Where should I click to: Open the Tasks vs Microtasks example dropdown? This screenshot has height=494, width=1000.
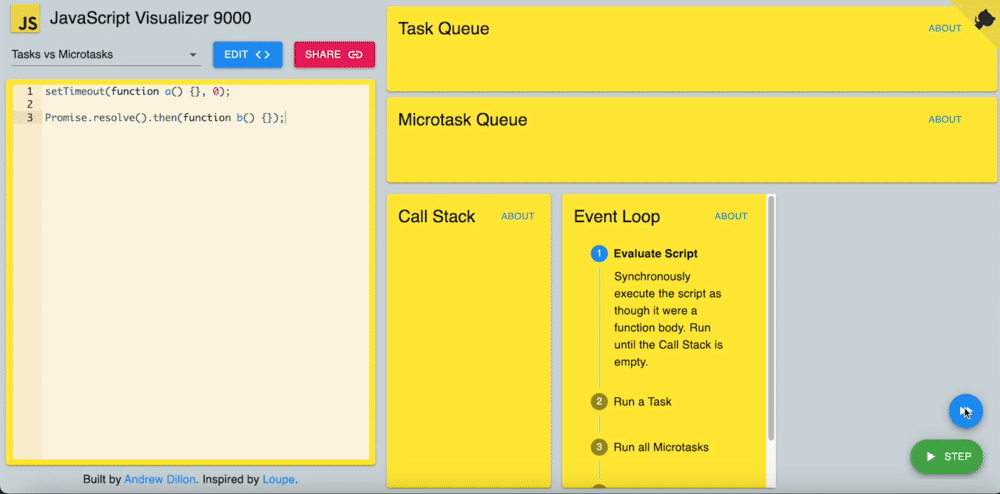pos(106,55)
